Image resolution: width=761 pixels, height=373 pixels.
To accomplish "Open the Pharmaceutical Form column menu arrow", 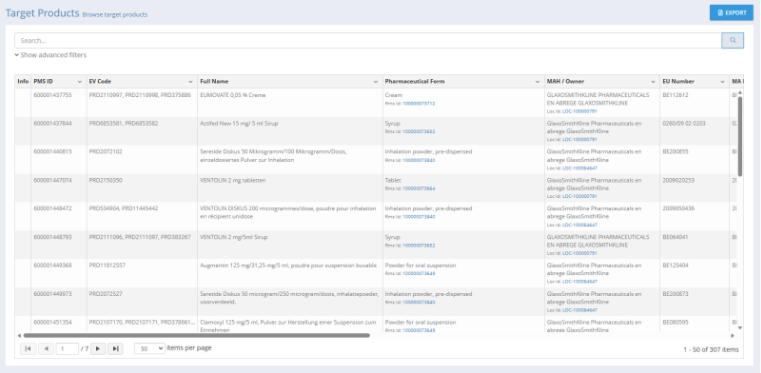I will [537, 81].
